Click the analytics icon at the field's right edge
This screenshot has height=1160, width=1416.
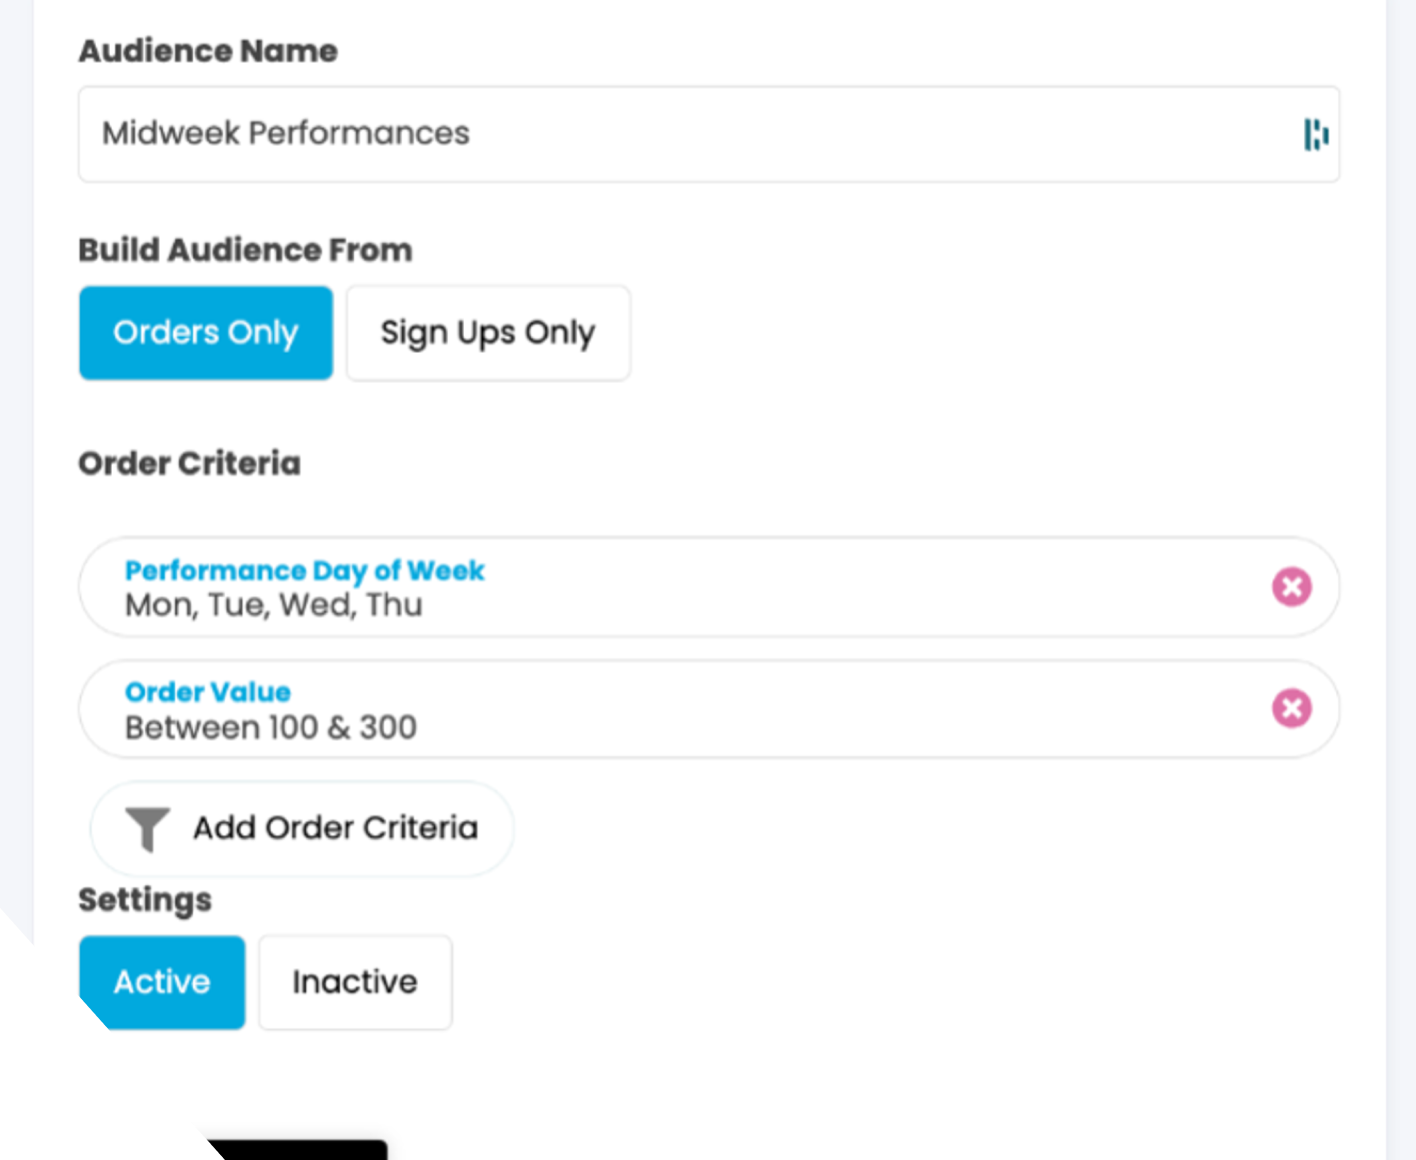click(x=1317, y=134)
